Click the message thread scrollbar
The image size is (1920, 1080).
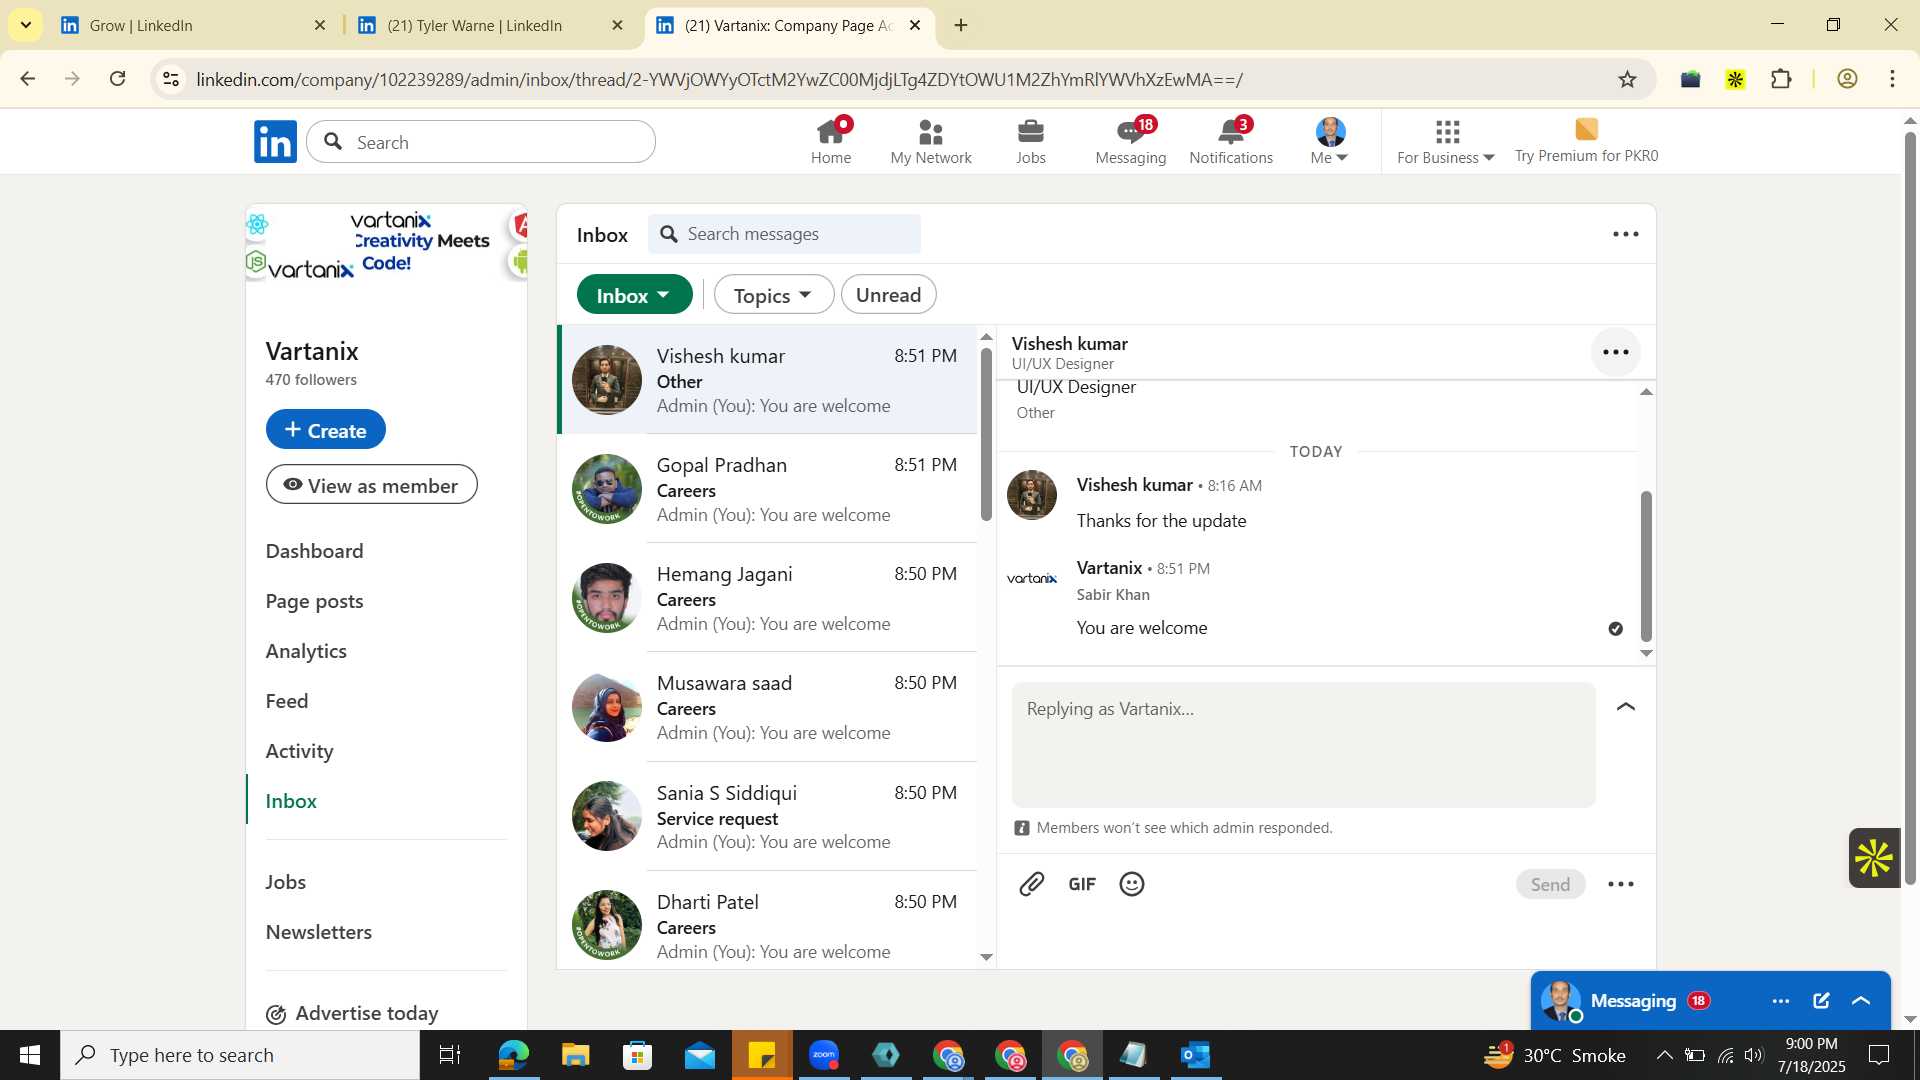tap(1646, 566)
